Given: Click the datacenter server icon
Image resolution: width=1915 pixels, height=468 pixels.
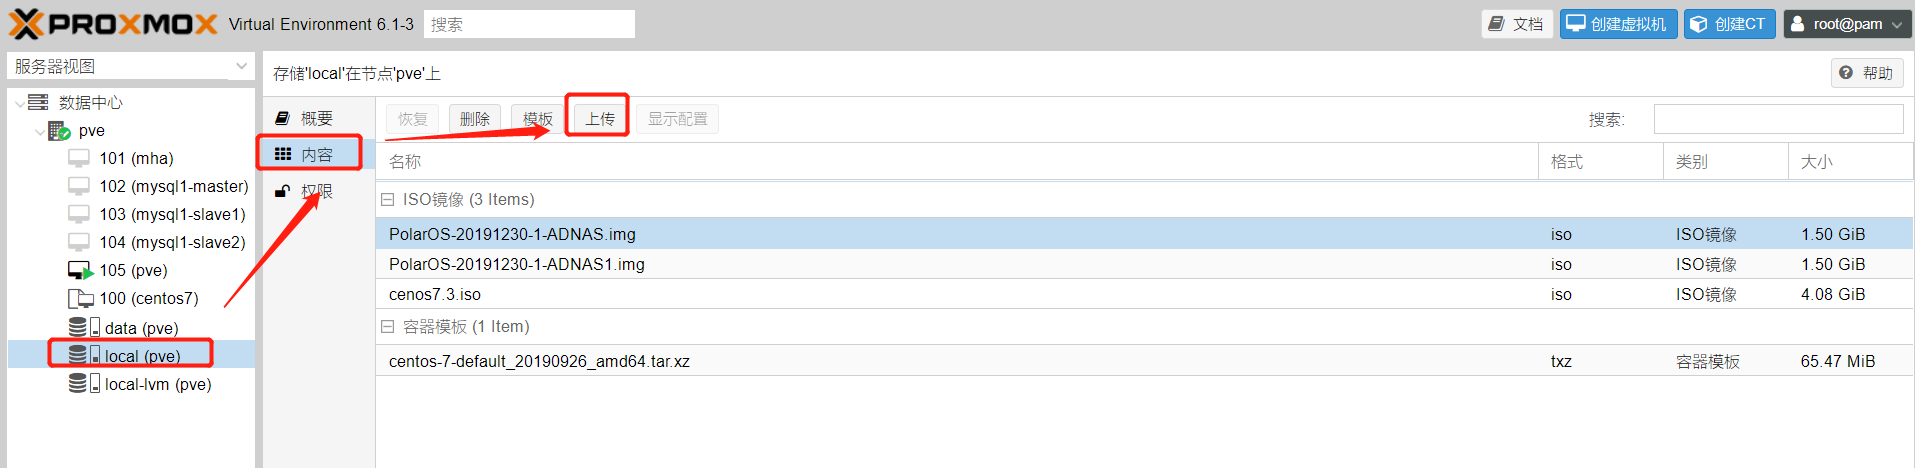Looking at the screenshot, I should pyautogui.click(x=38, y=102).
